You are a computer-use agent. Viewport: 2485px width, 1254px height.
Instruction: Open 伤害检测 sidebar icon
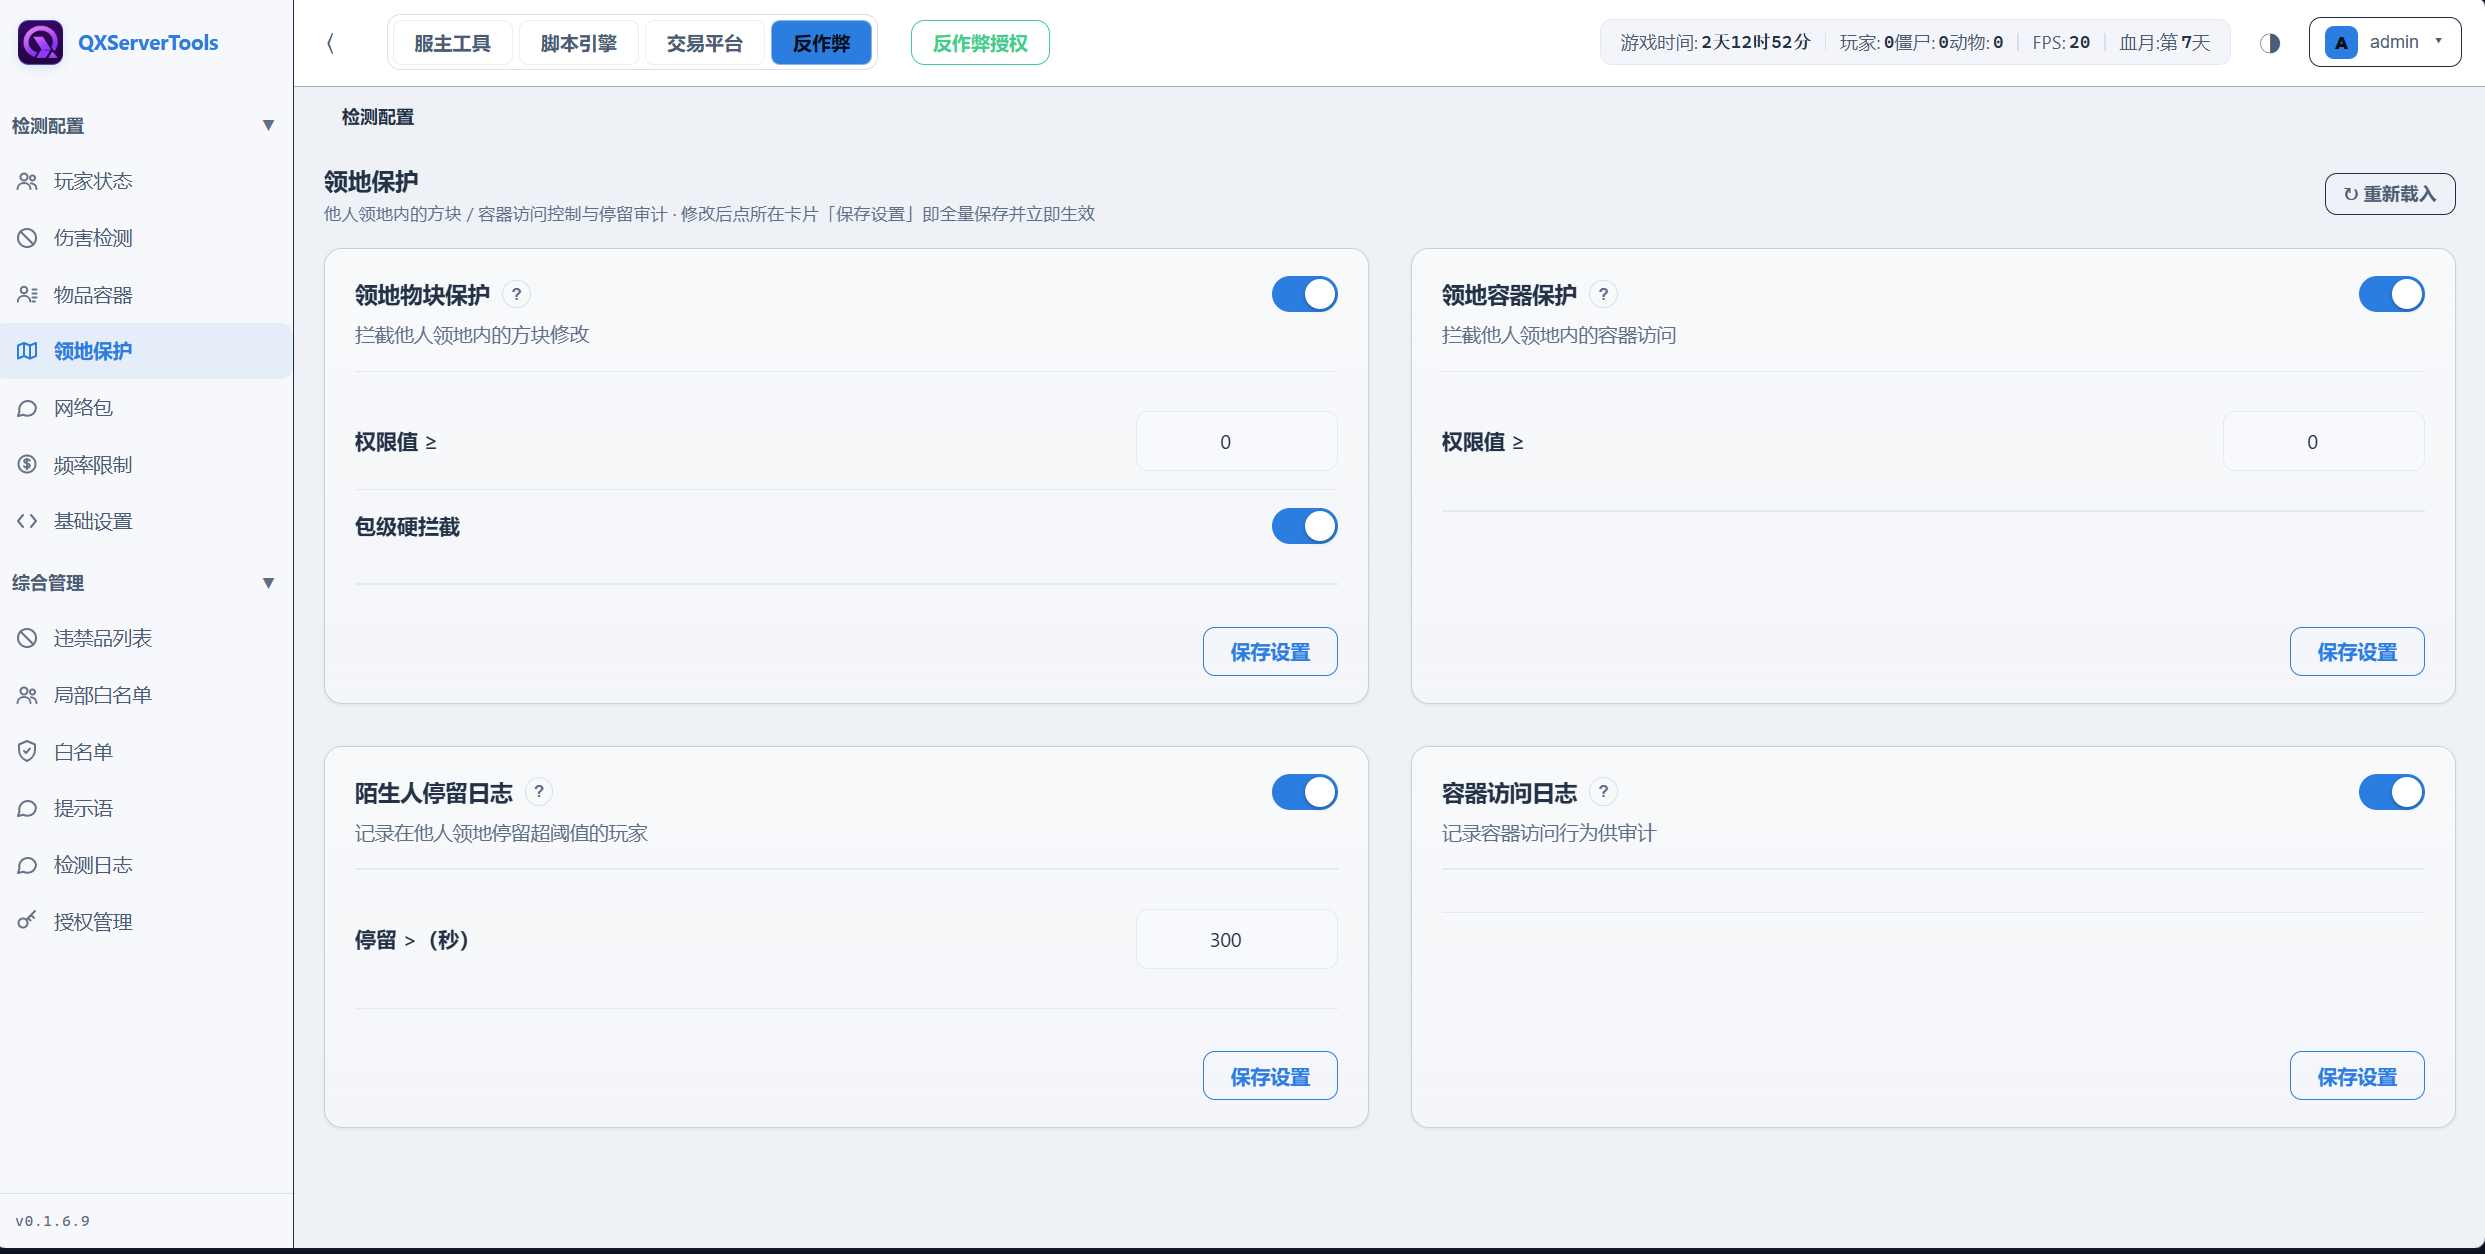27,238
